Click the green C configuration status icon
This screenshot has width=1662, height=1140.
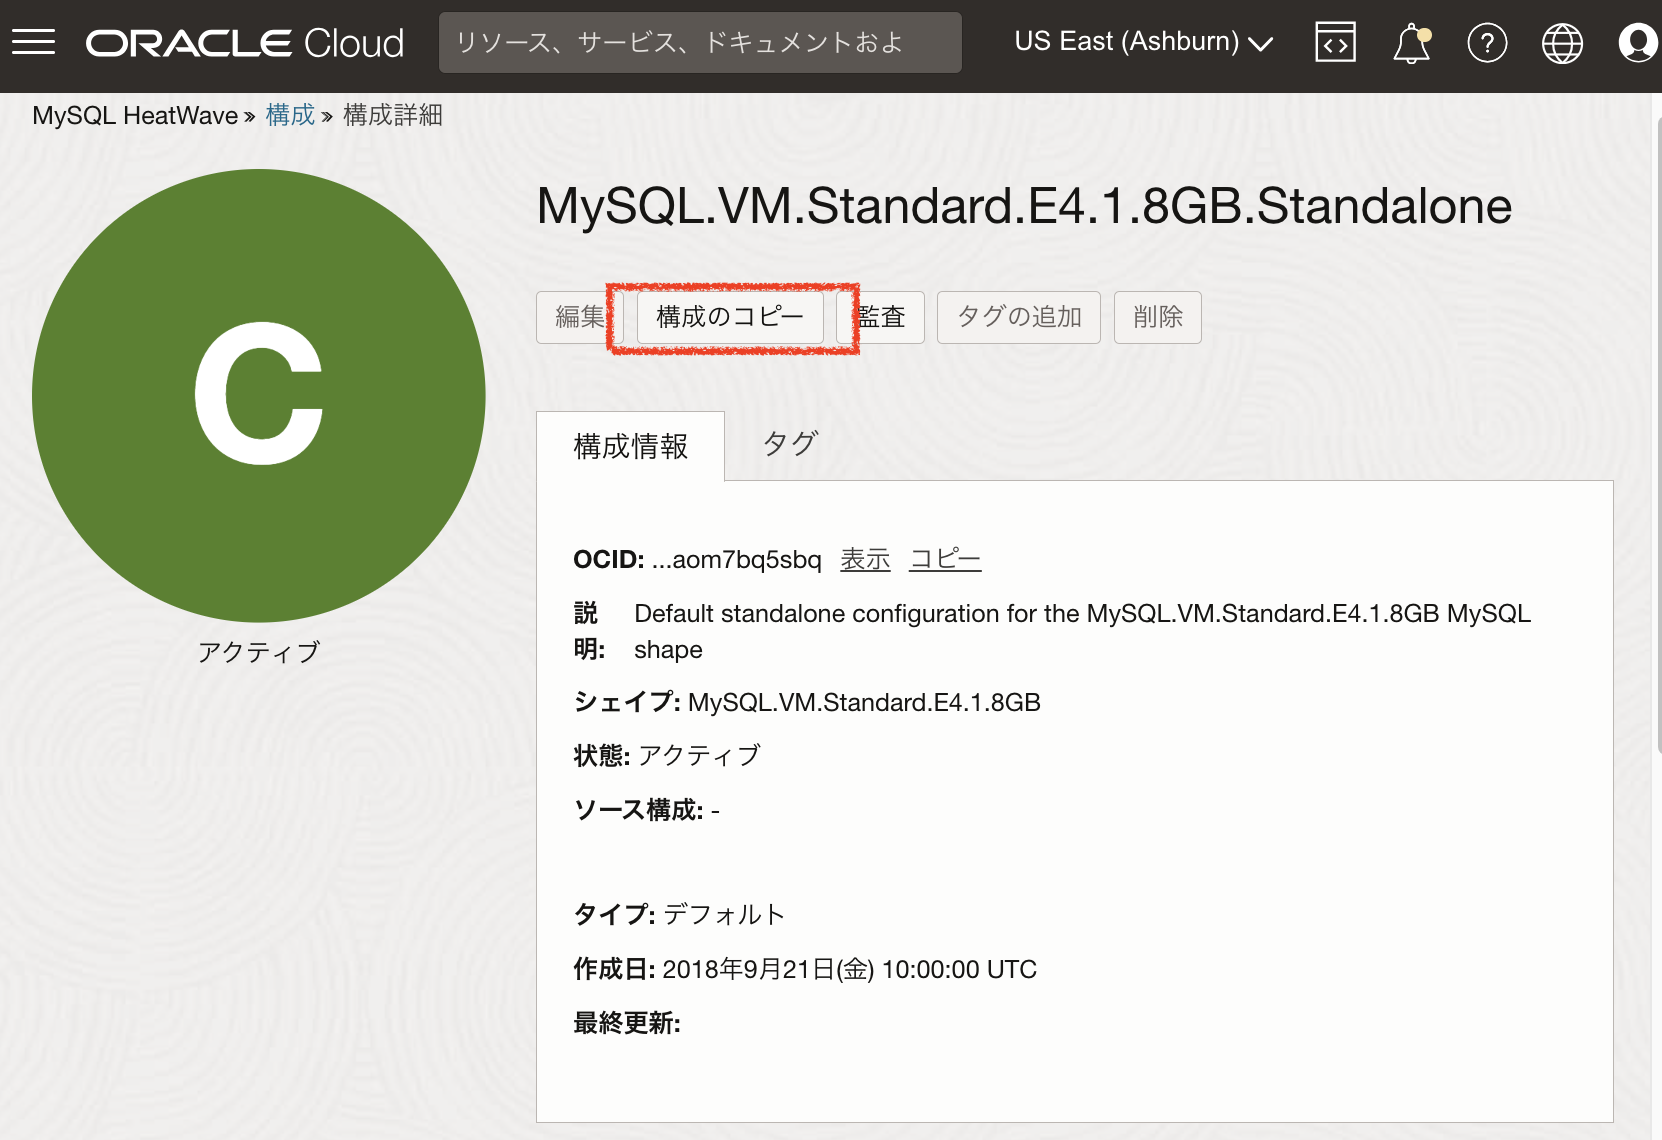point(258,395)
